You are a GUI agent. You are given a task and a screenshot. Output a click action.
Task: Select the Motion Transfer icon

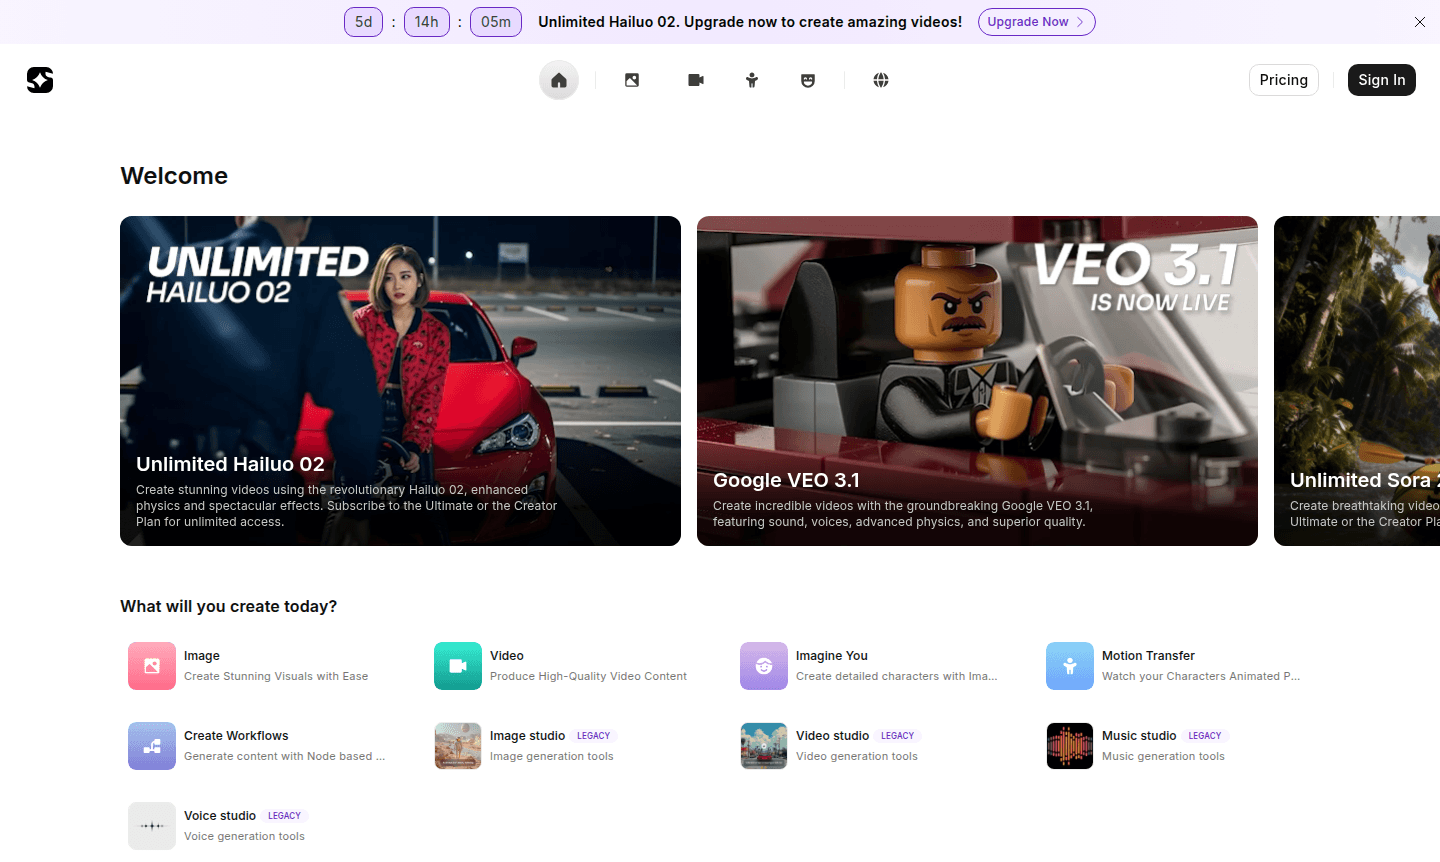tap(1070, 666)
